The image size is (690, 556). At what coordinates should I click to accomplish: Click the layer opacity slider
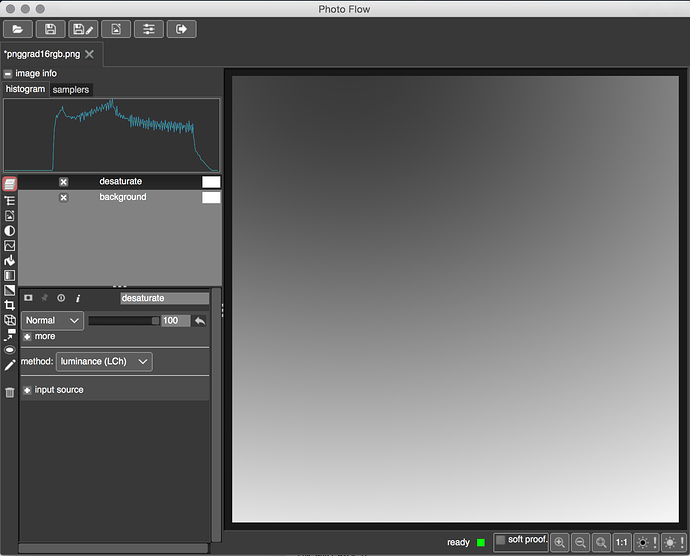124,321
